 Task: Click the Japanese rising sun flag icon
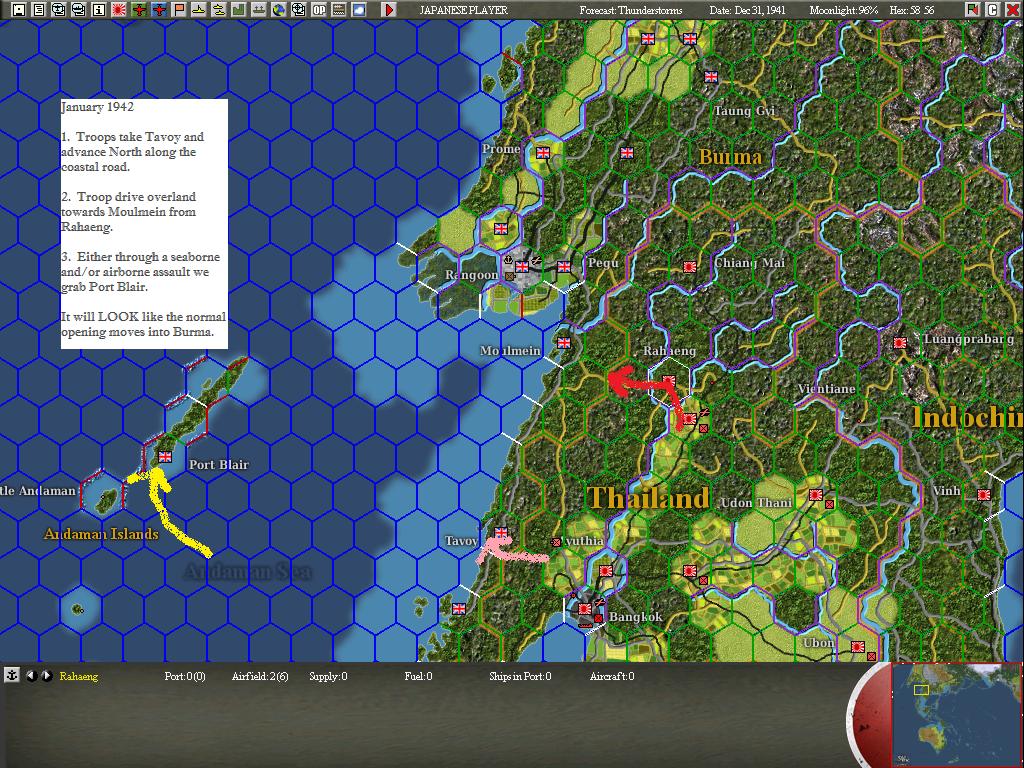tap(119, 9)
